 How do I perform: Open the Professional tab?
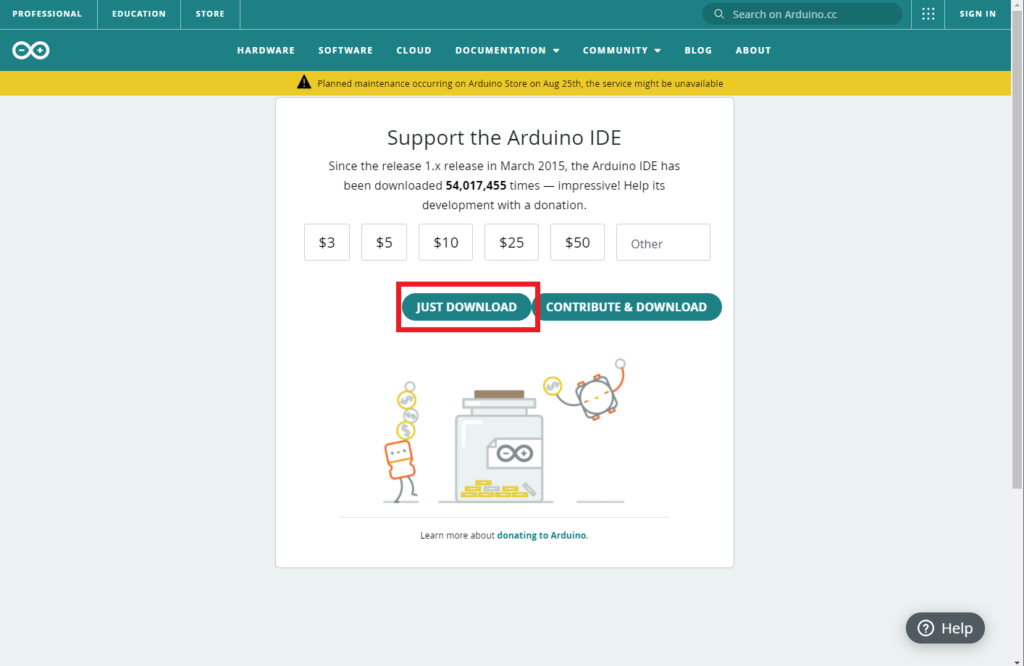(x=47, y=14)
